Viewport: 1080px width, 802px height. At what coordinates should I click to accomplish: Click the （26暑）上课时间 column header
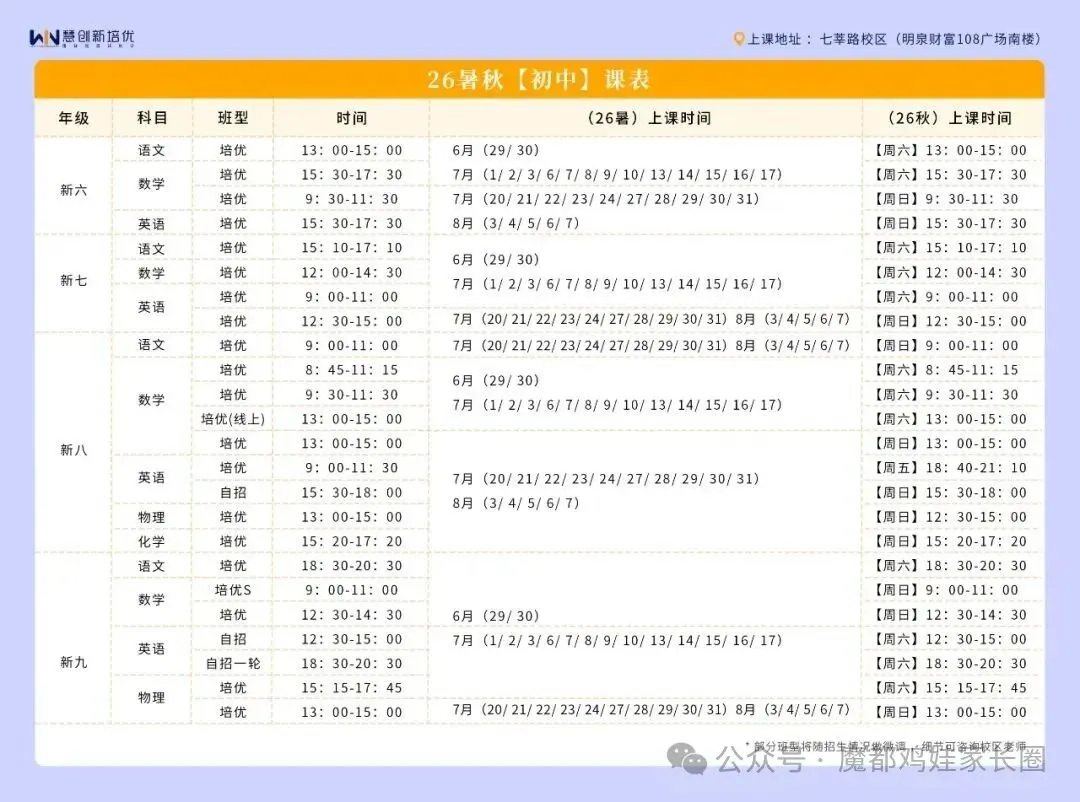[646, 118]
